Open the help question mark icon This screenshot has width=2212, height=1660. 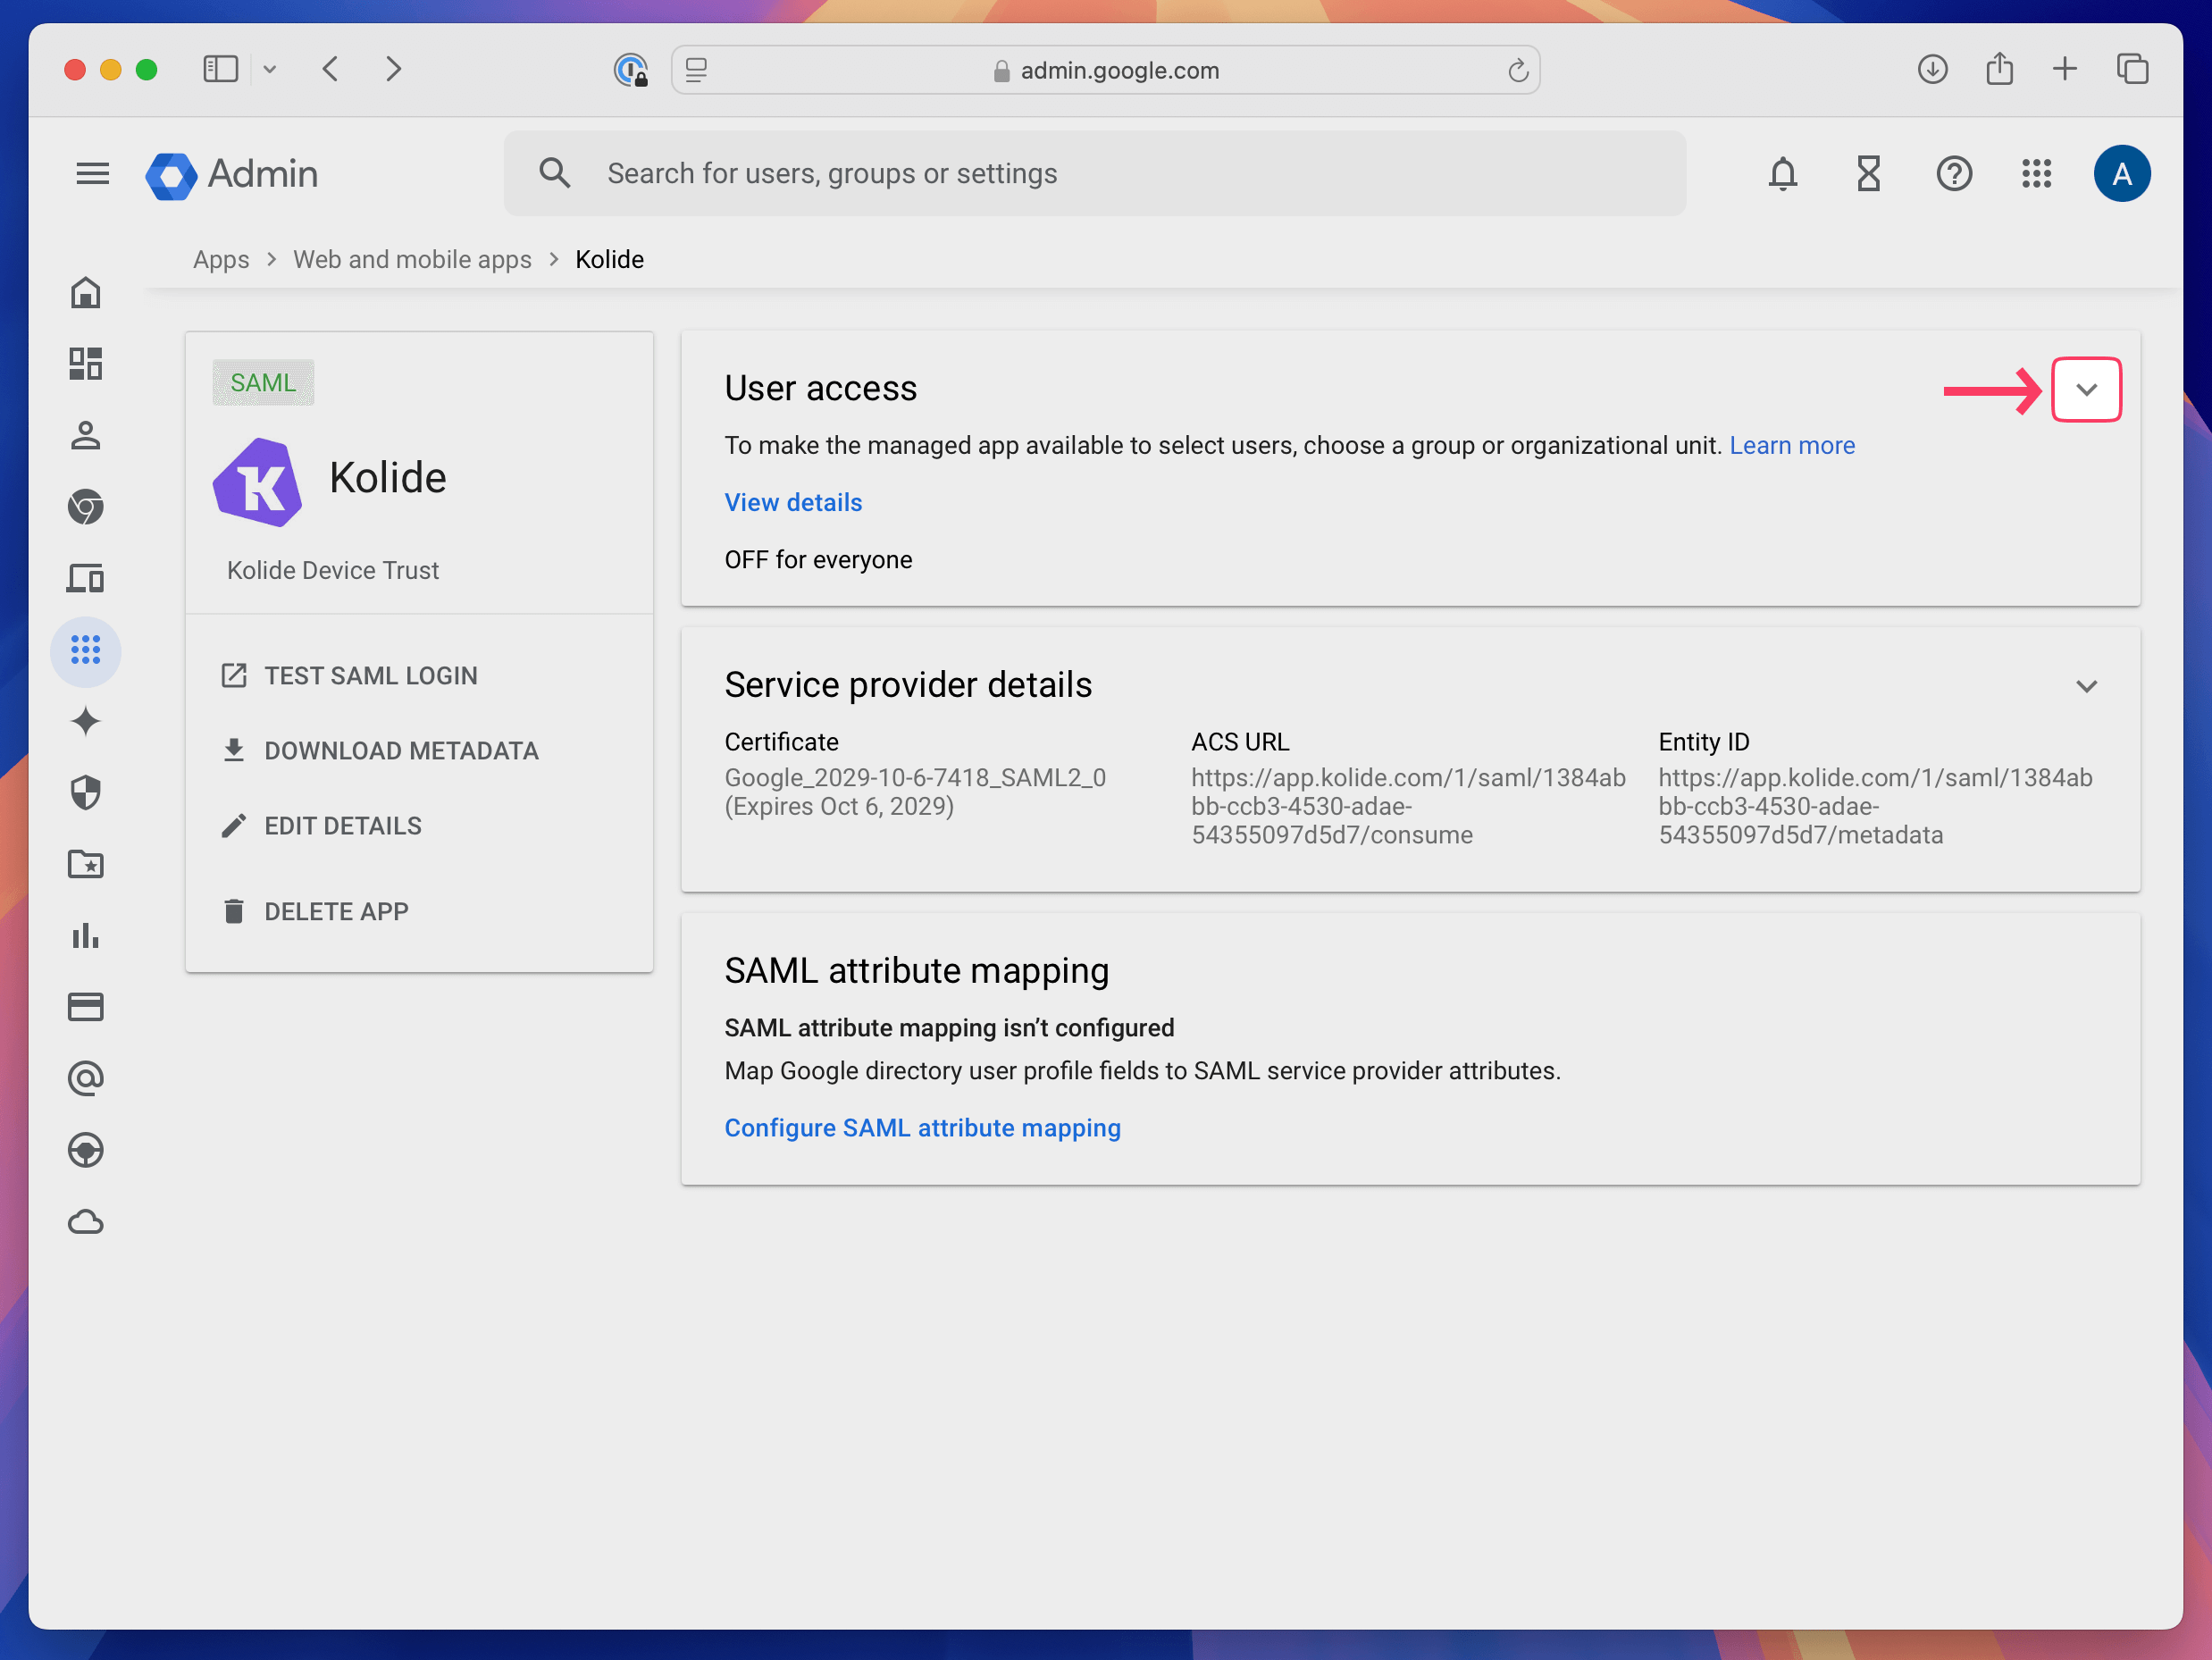pos(1953,174)
